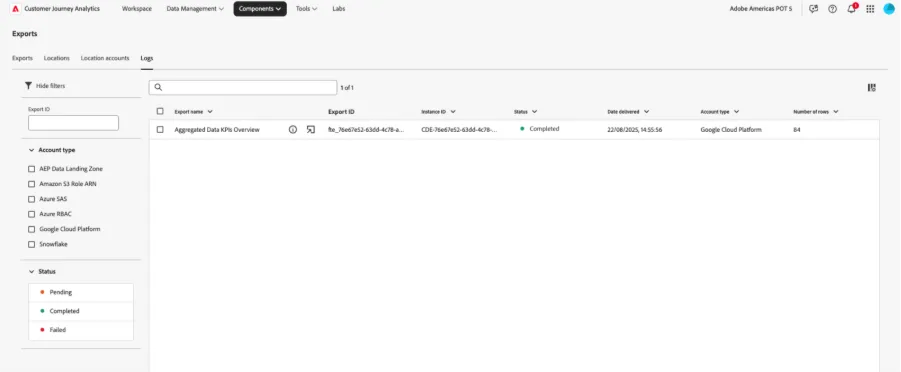Enable Snowflake filter
The image size is (901, 372).
point(32,244)
